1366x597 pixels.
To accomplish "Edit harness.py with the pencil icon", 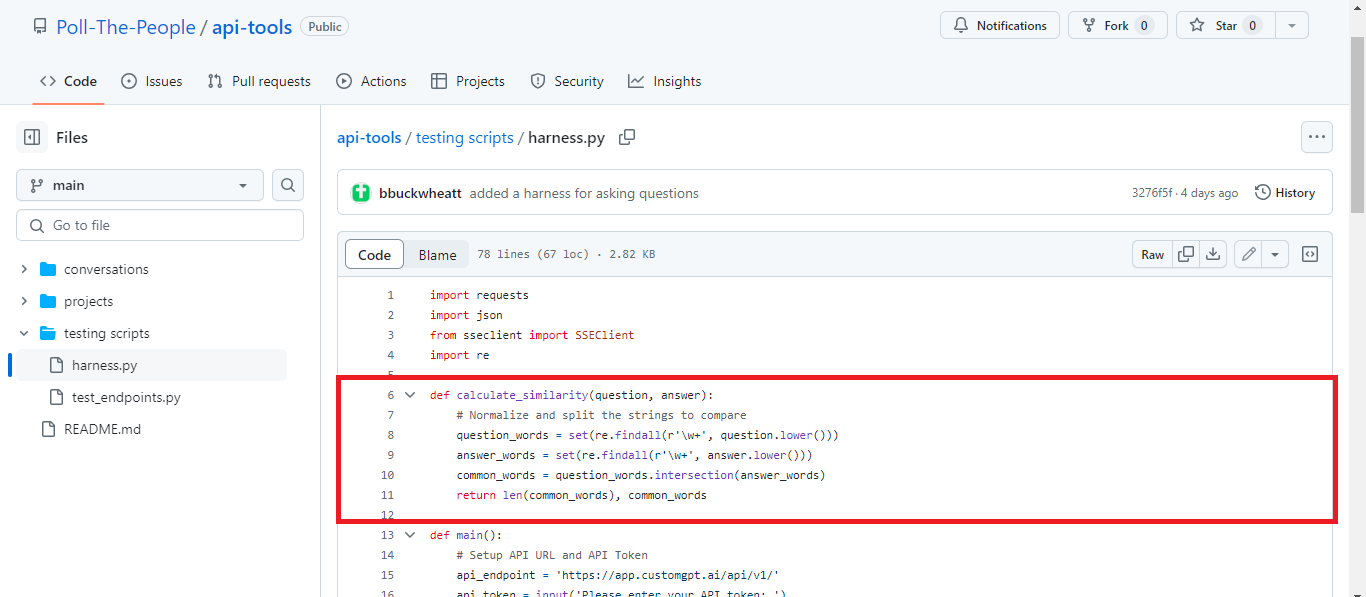I will [1248, 254].
